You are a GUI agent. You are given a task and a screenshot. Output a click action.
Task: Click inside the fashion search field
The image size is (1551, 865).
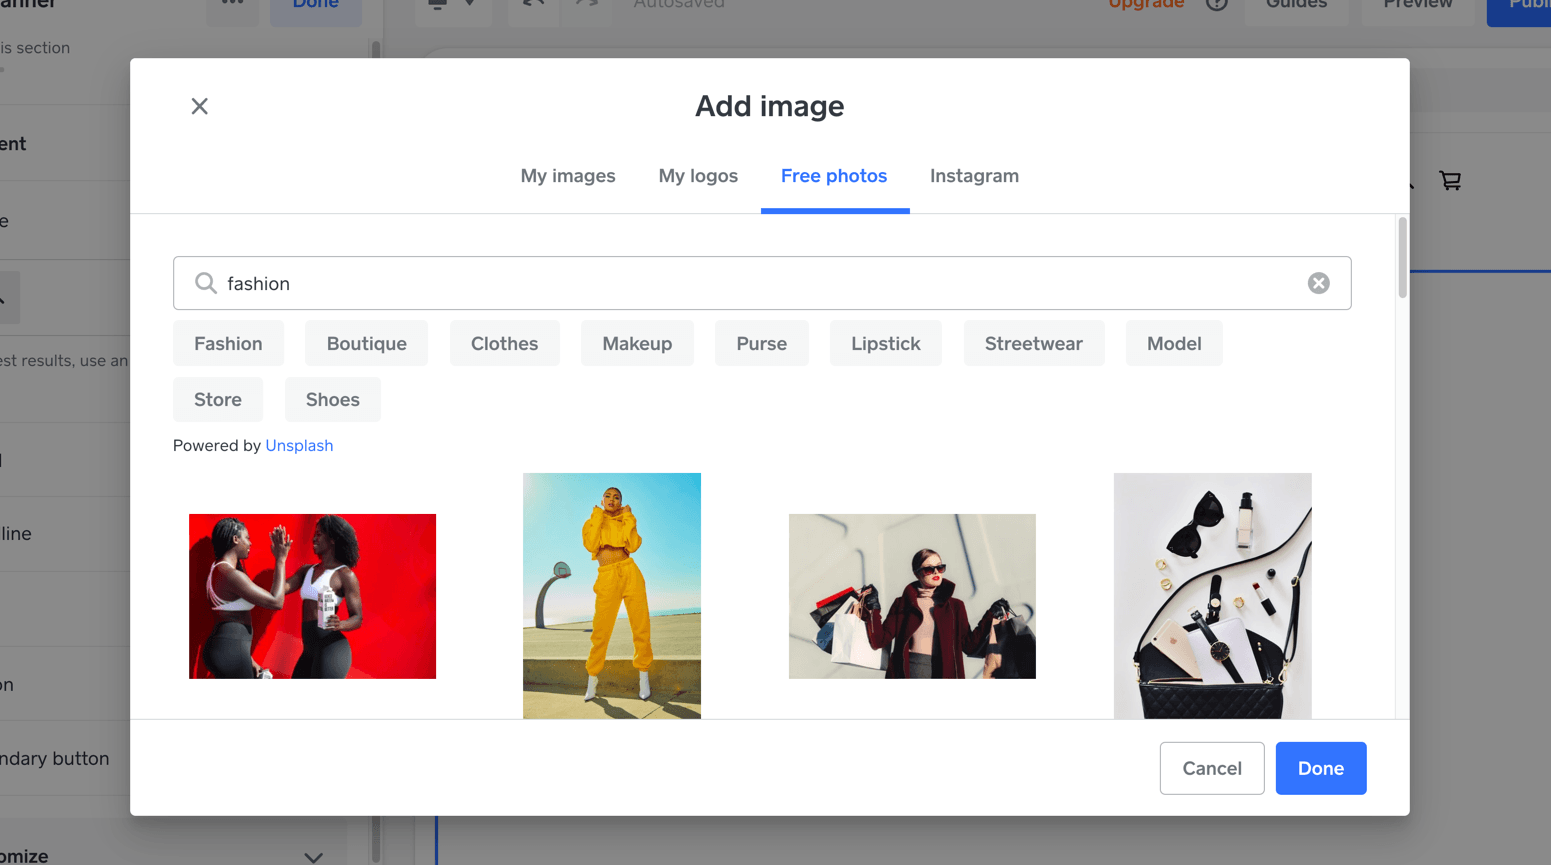700,283
